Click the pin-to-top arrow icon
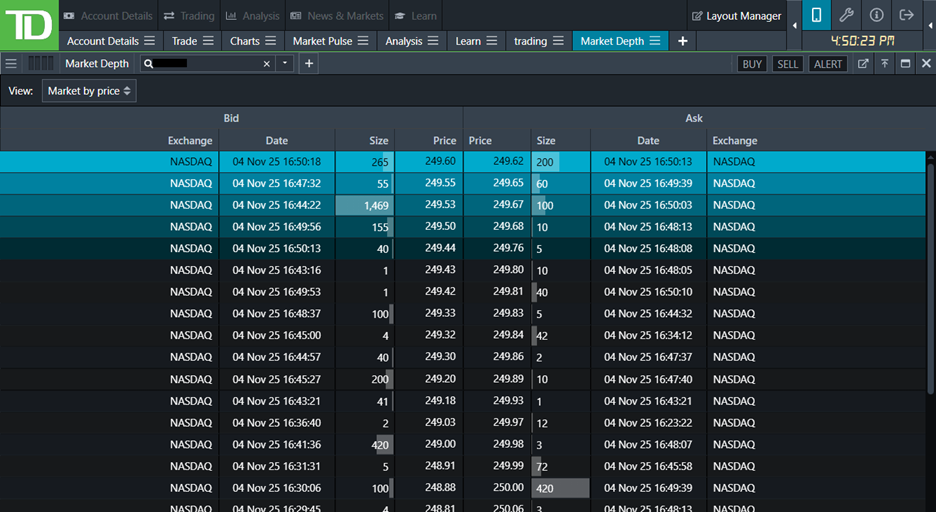The width and height of the screenshot is (936, 512). pyautogui.click(x=884, y=63)
